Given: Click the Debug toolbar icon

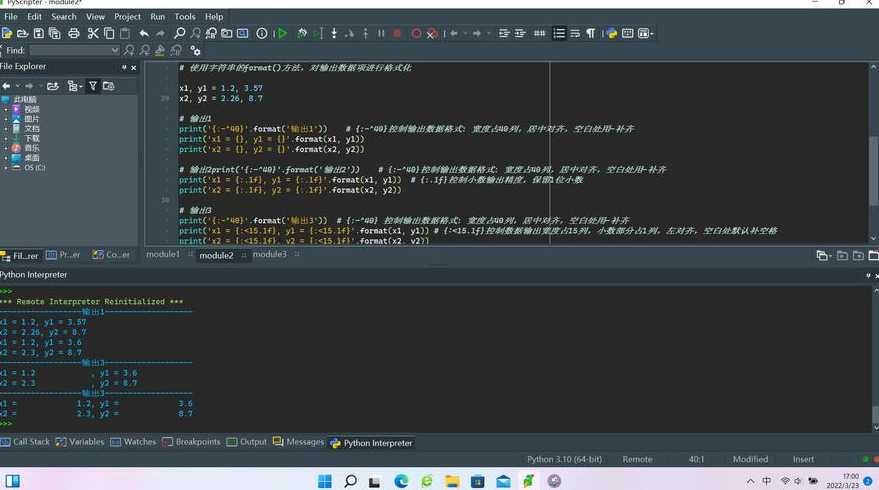Looking at the screenshot, I should (302, 34).
